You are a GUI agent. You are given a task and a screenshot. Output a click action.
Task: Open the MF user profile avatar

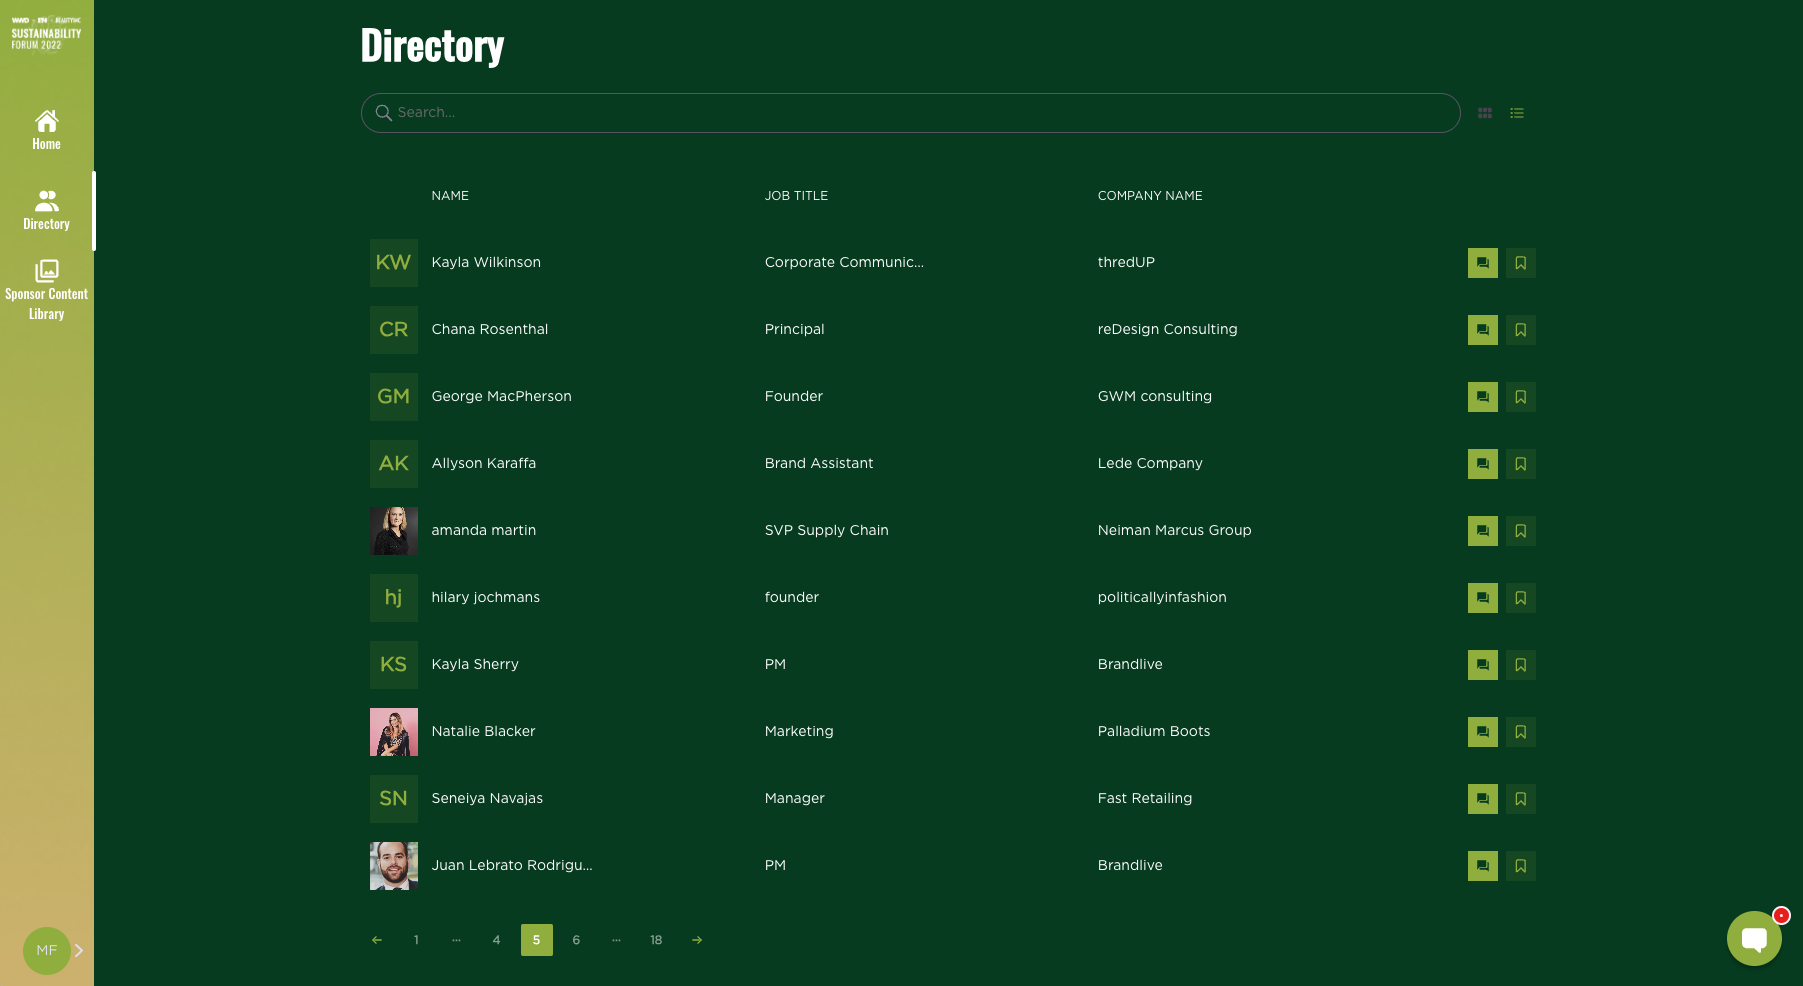(46, 950)
